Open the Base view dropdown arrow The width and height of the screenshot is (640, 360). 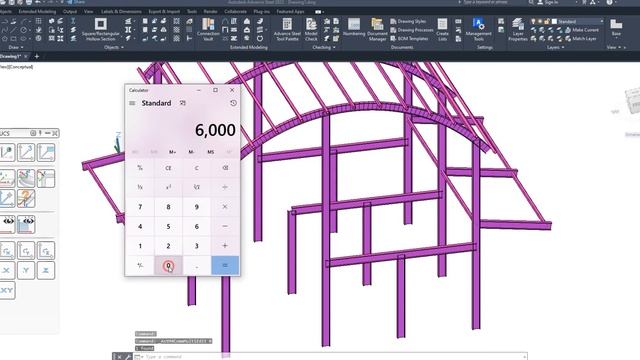(x=616, y=38)
